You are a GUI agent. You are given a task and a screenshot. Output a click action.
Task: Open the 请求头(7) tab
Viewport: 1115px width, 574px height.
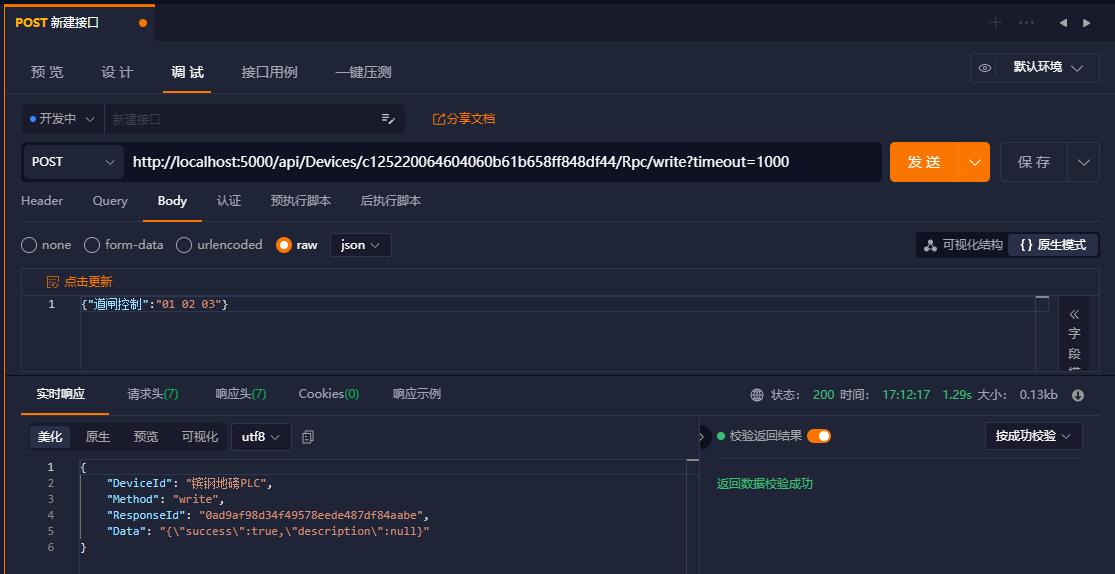(153, 394)
